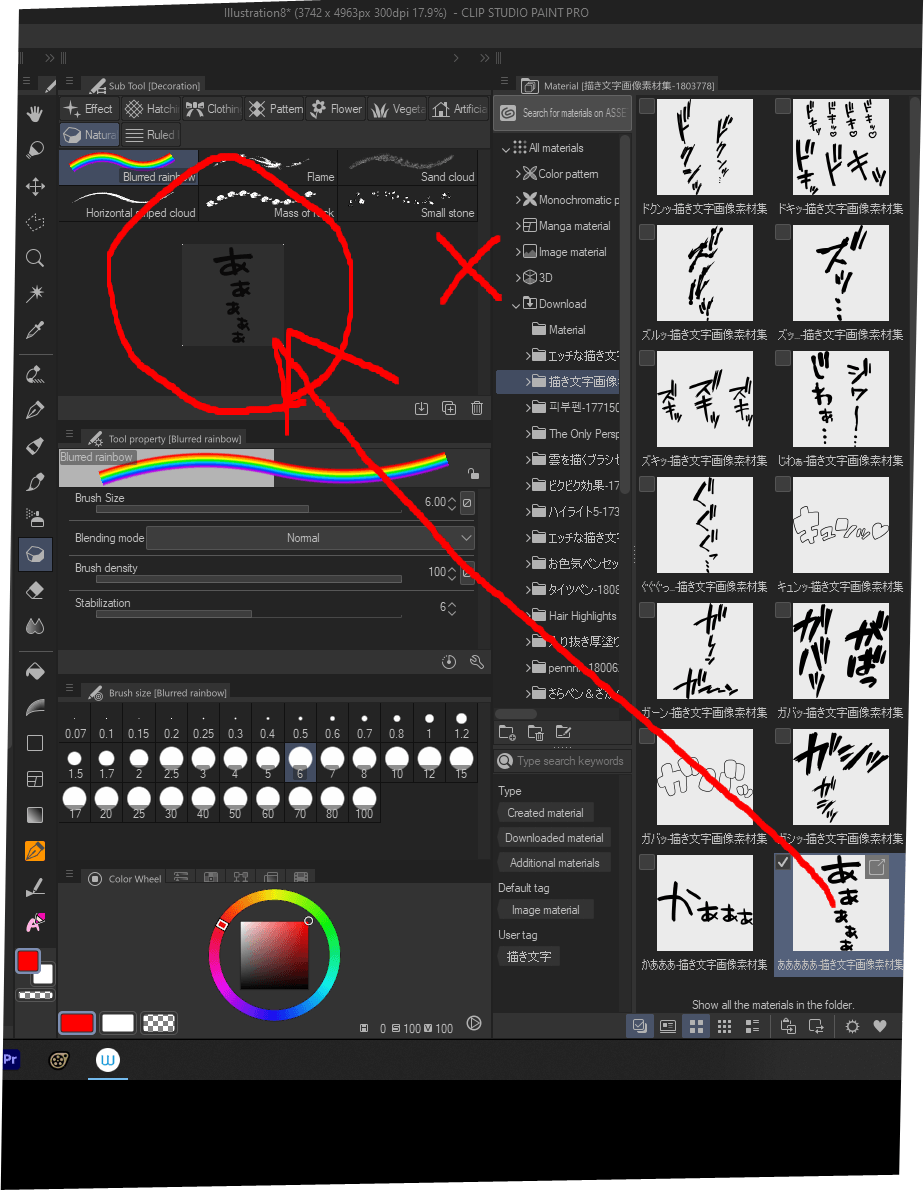The height and width of the screenshot is (1190, 924).
Task: Select the Zoom magnifier tool
Action: pos(35,258)
